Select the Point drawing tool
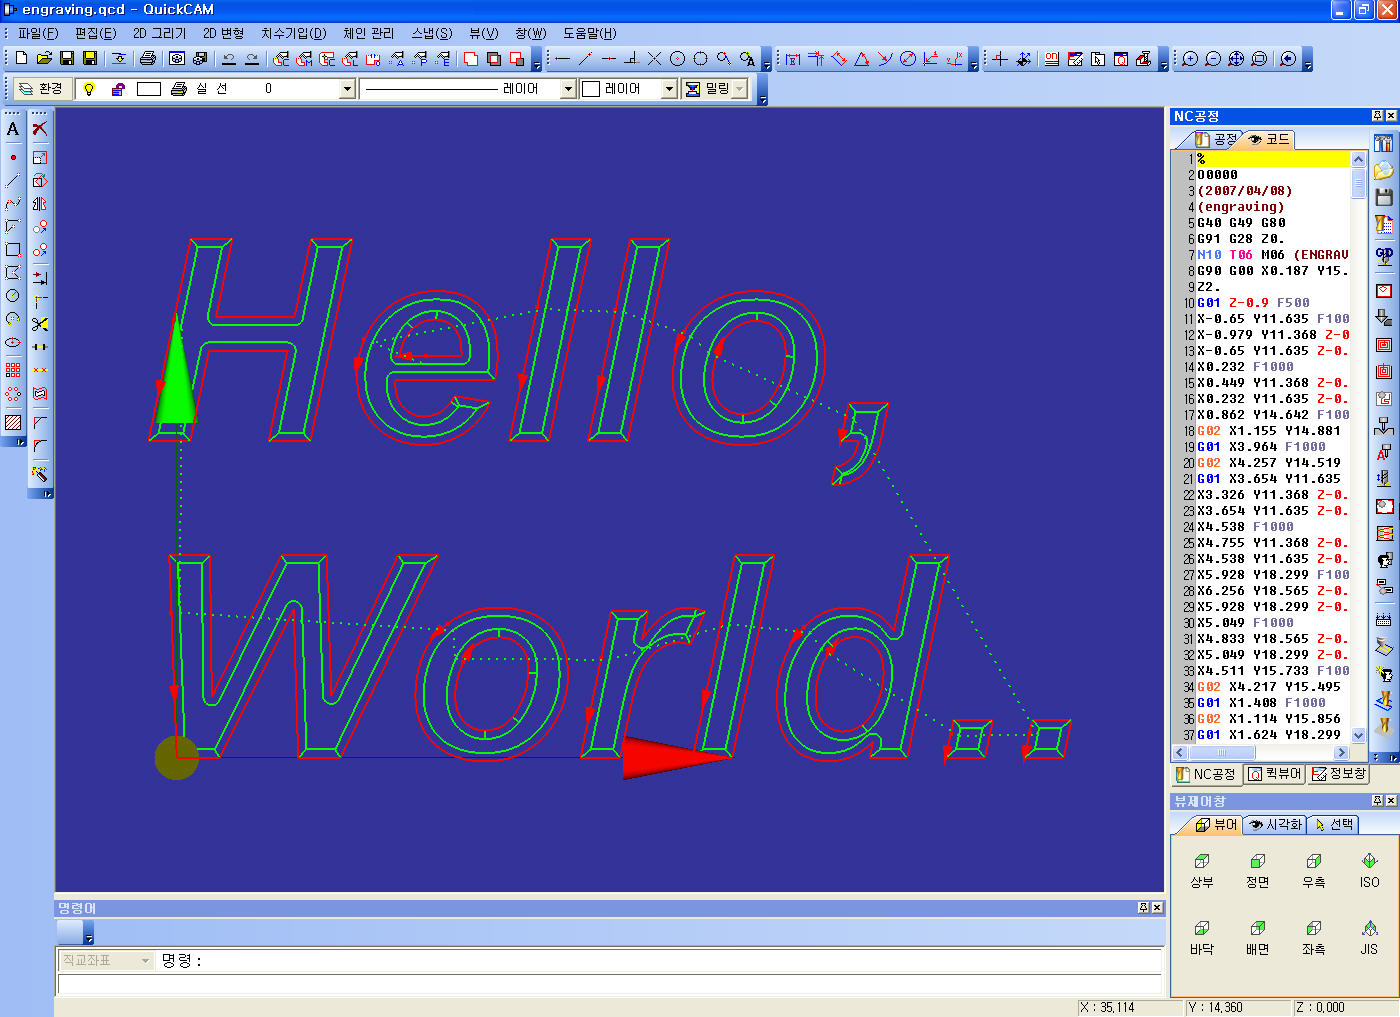This screenshot has width=1400, height=1017. tap(13, 157)
